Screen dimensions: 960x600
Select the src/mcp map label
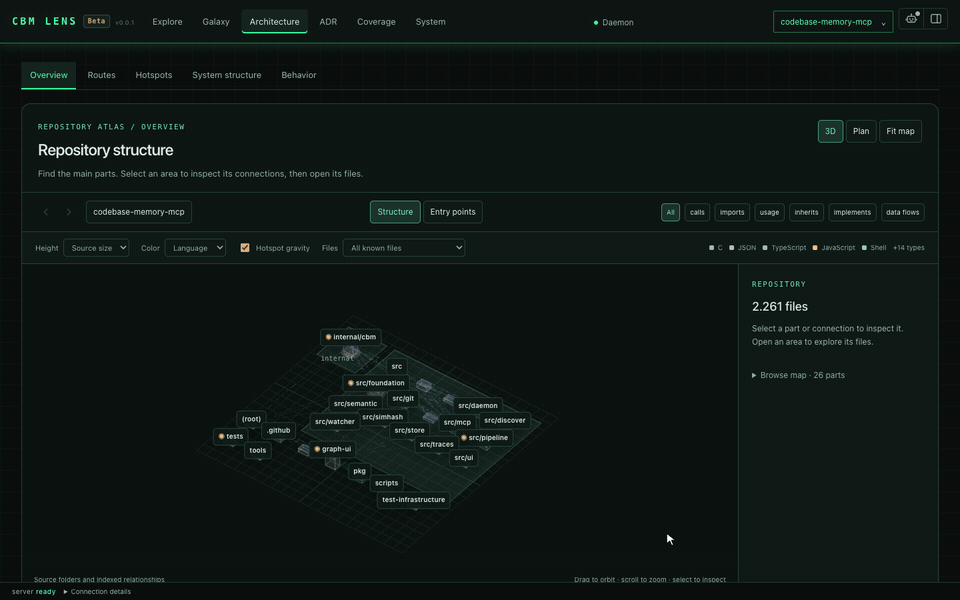click(457, 422)
